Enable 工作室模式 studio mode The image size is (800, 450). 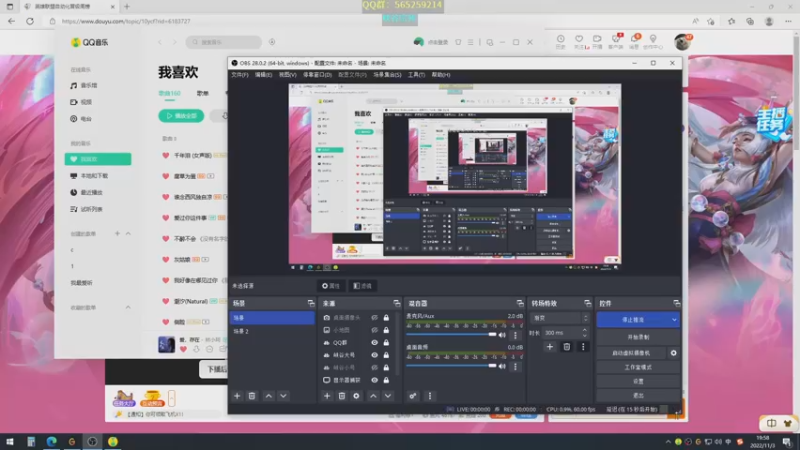point(638,367)
